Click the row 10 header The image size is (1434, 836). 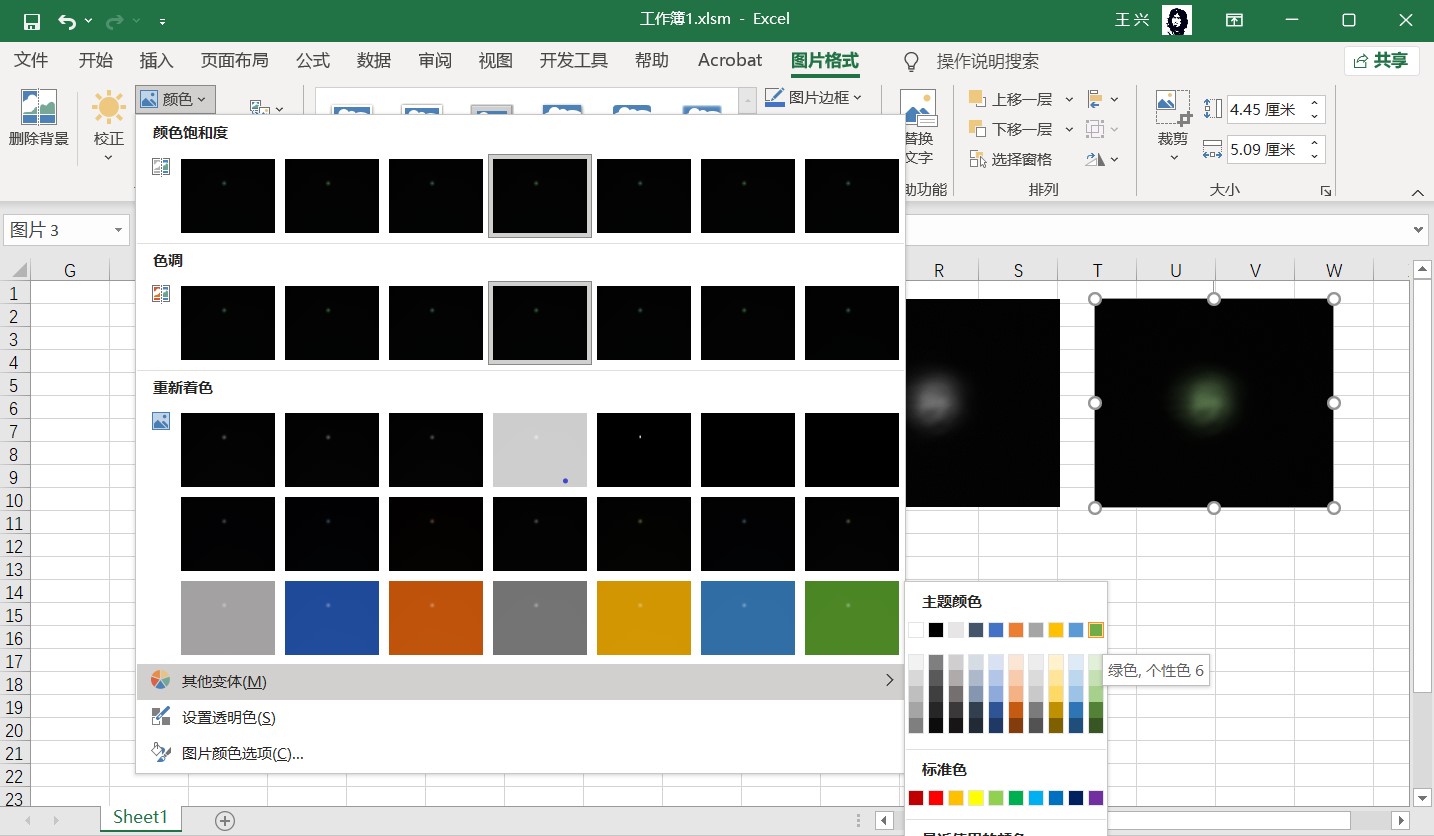(14, 501)
